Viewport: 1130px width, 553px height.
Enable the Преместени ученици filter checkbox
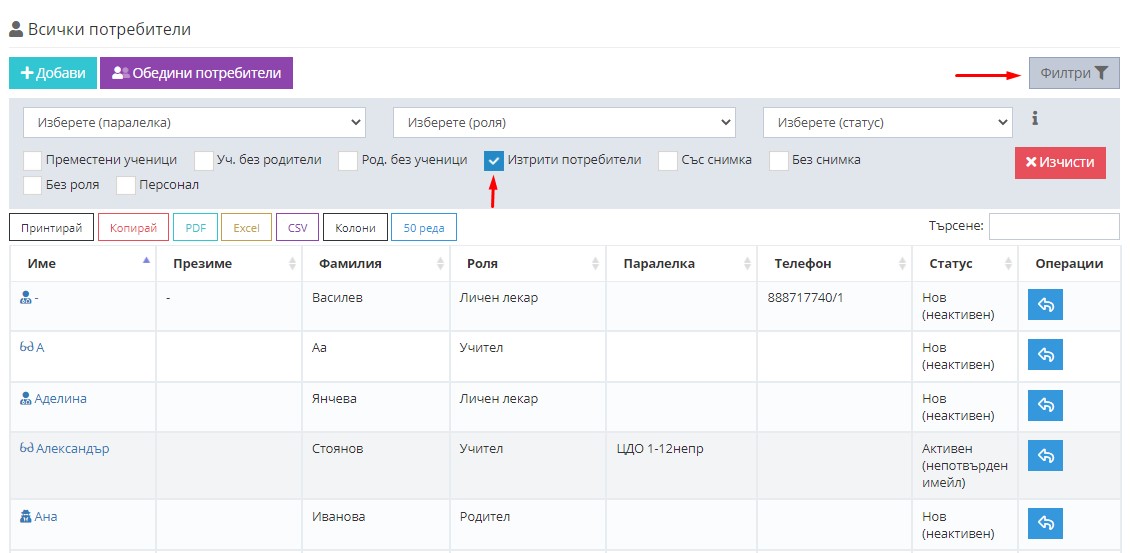pyautogui.click(x=33, y=161)
